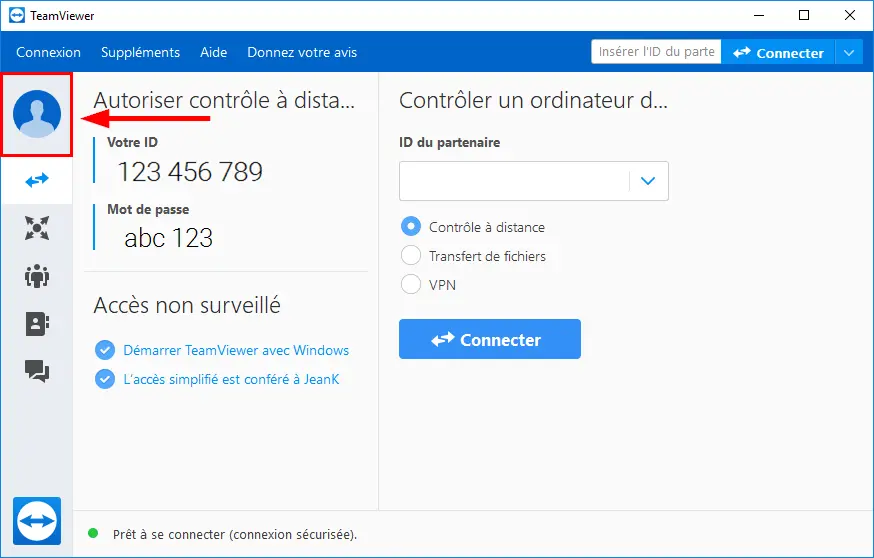The height and width of the screenshot is (558, 874).
Task: Select the Contrôle à distance radio button
Action: [x=411, y=227]
